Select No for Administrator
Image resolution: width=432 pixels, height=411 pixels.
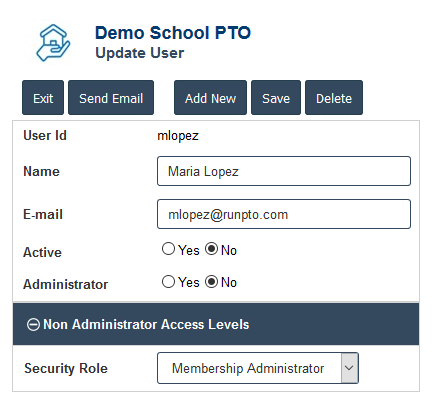click(211, 282)
